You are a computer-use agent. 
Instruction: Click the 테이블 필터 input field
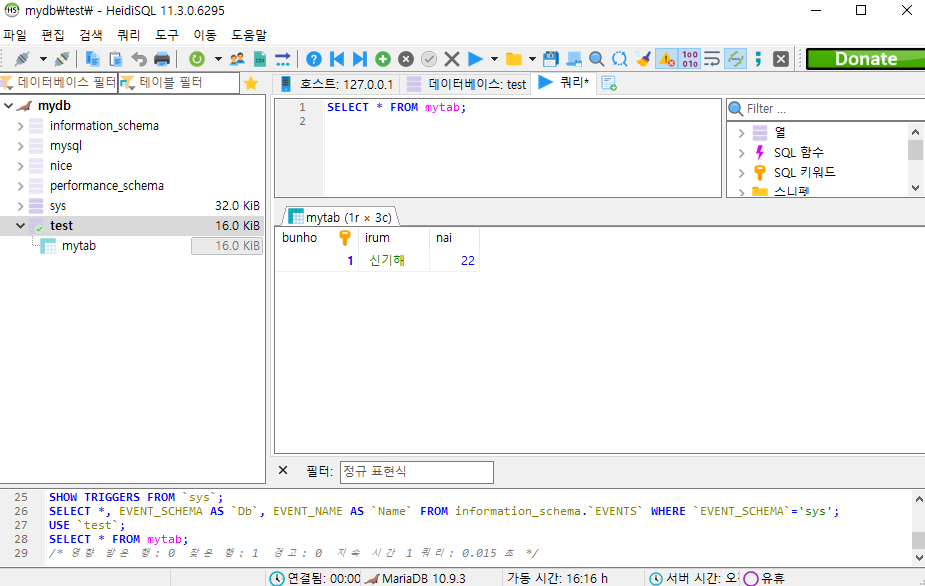point(179,83)
